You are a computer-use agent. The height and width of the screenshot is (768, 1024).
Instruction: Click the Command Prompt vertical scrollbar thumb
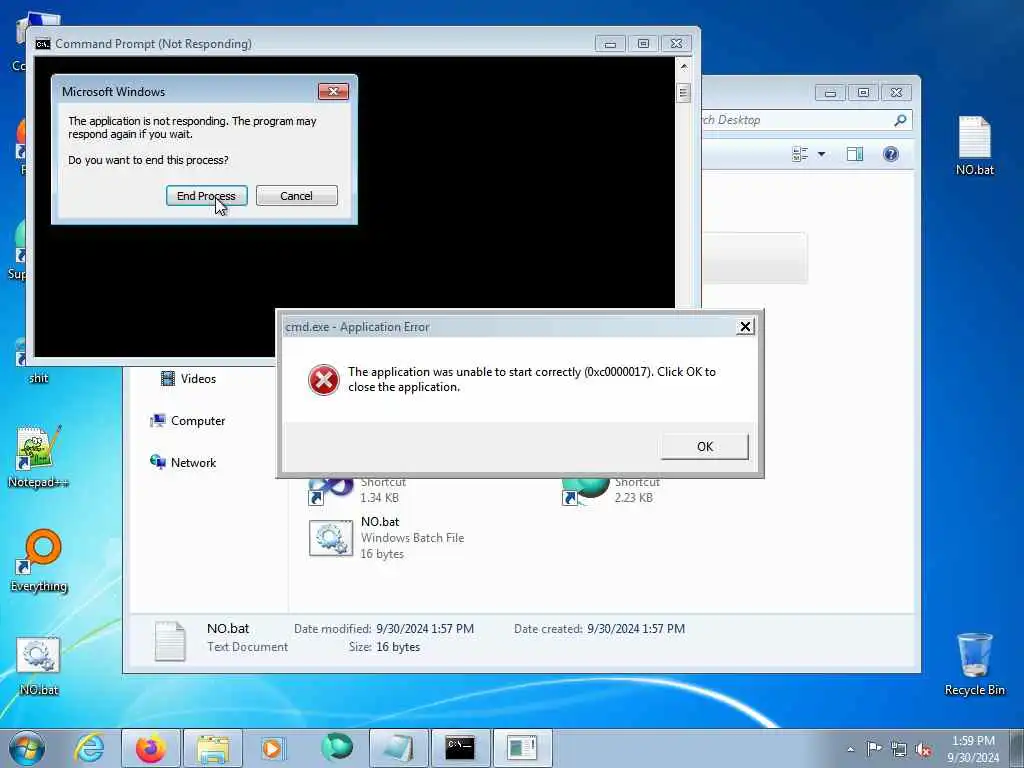coord(684,93)
